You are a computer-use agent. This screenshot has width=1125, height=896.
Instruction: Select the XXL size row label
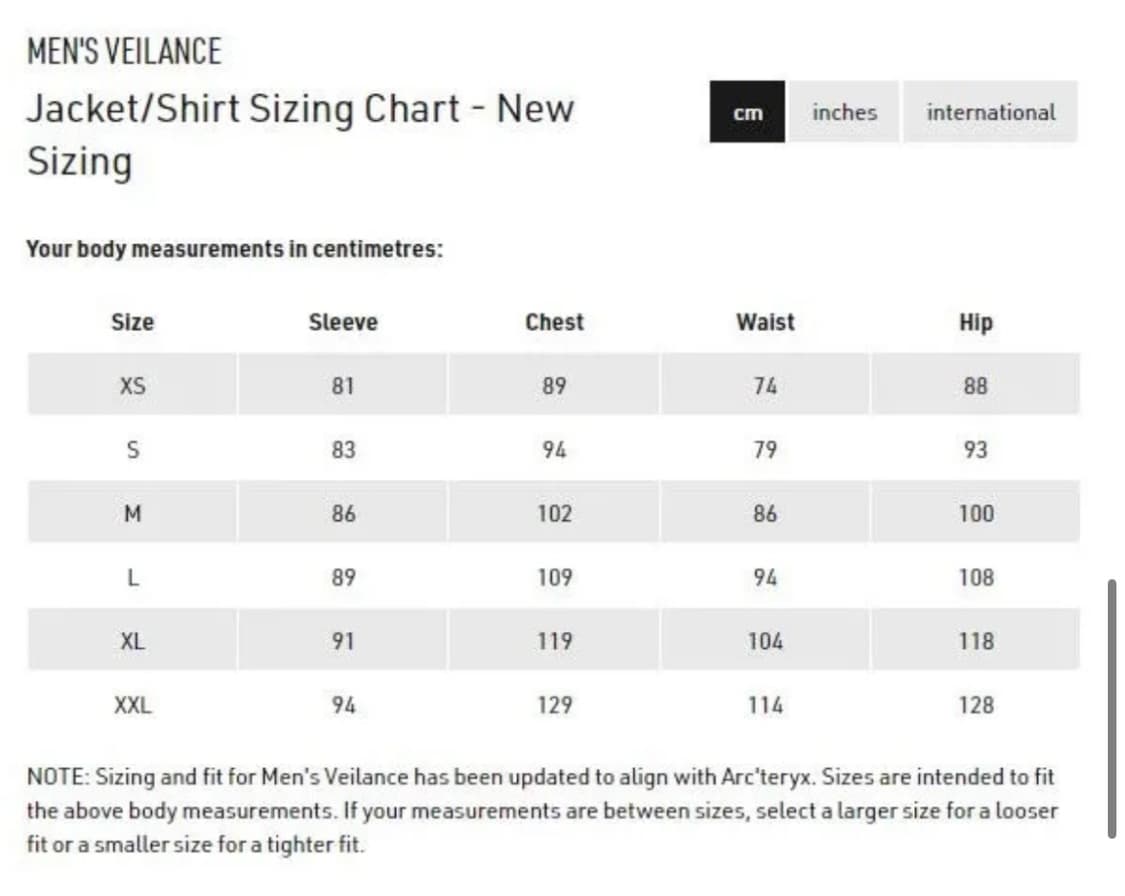point(132,705)
